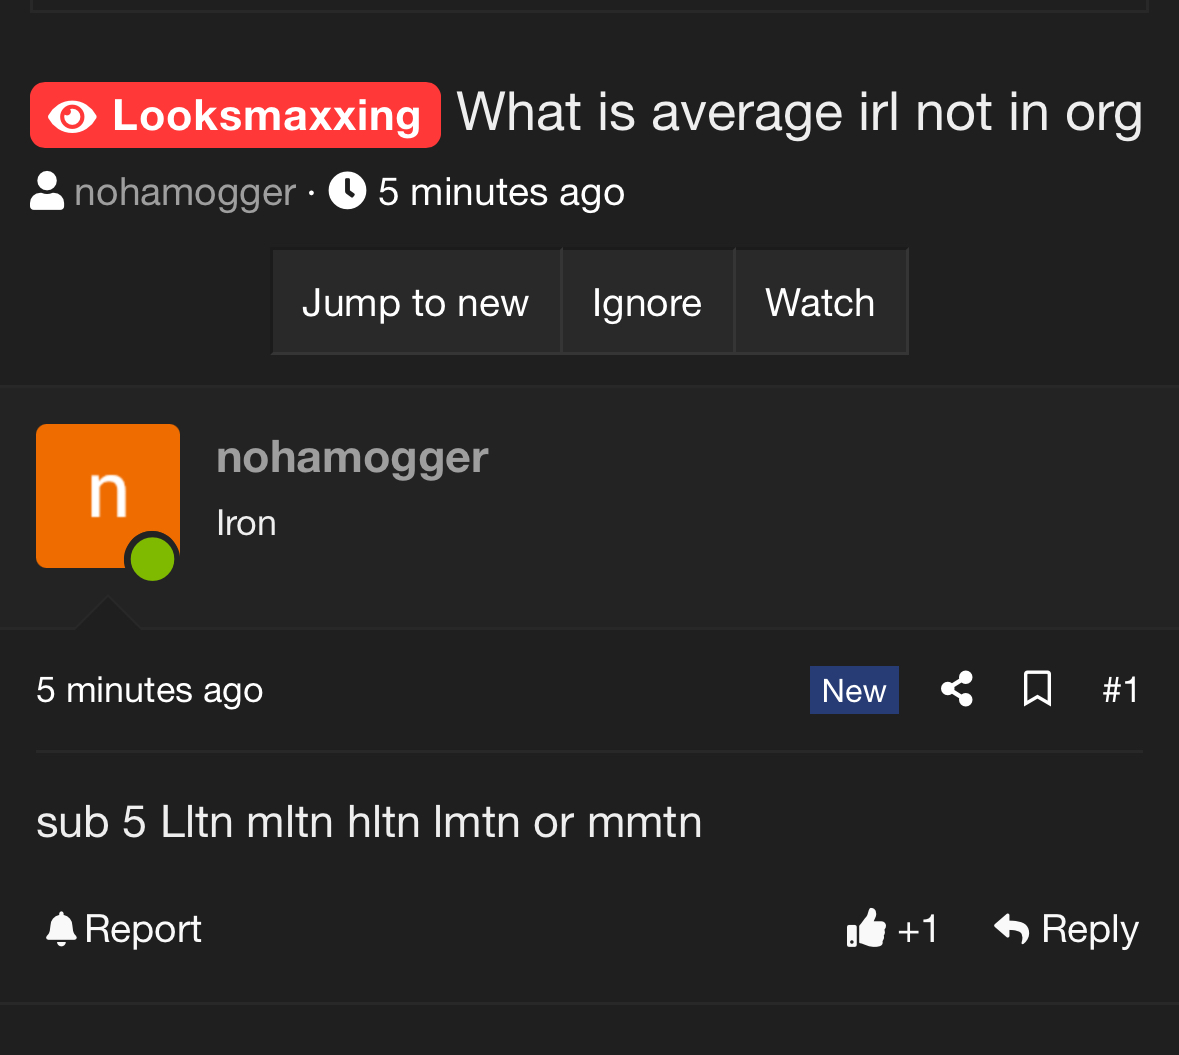Click the 5 minutes ago post timestamp
1179x1055 pixels.
coord(150,690)
